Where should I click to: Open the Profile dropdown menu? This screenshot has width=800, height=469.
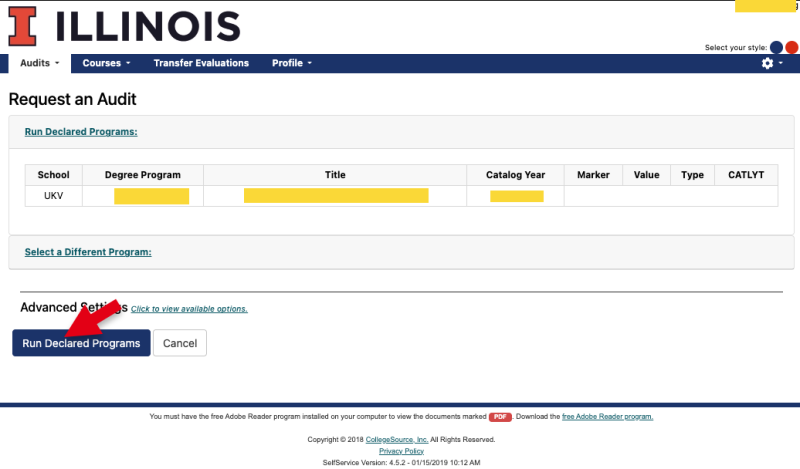(291, 63)
